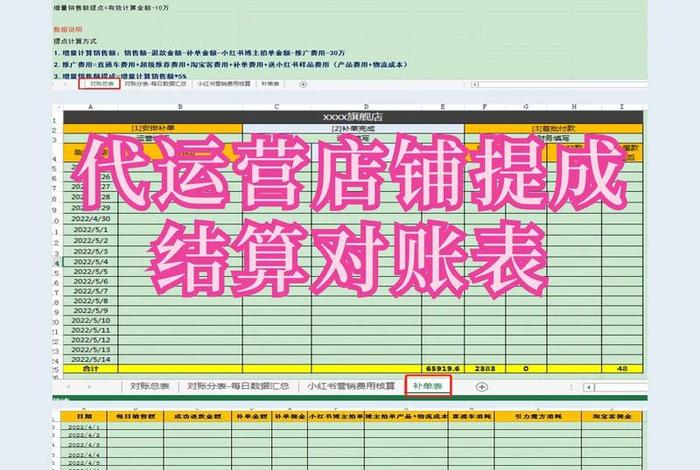Click the 补单佣金 column header

[289, 416]
